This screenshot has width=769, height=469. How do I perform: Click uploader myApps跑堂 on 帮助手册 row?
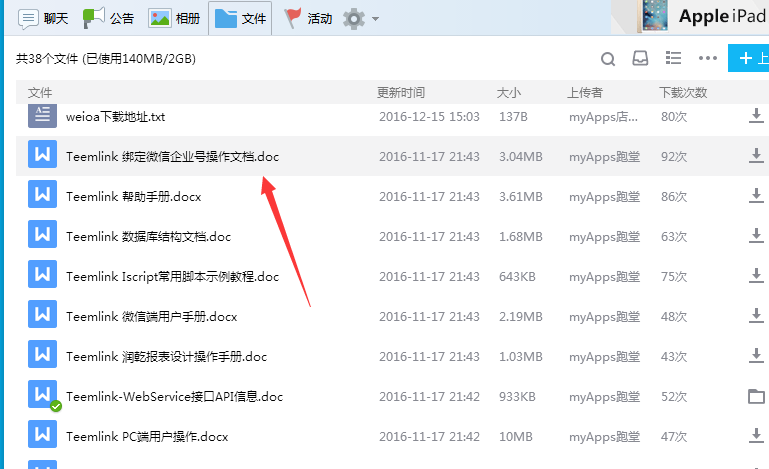604,197
